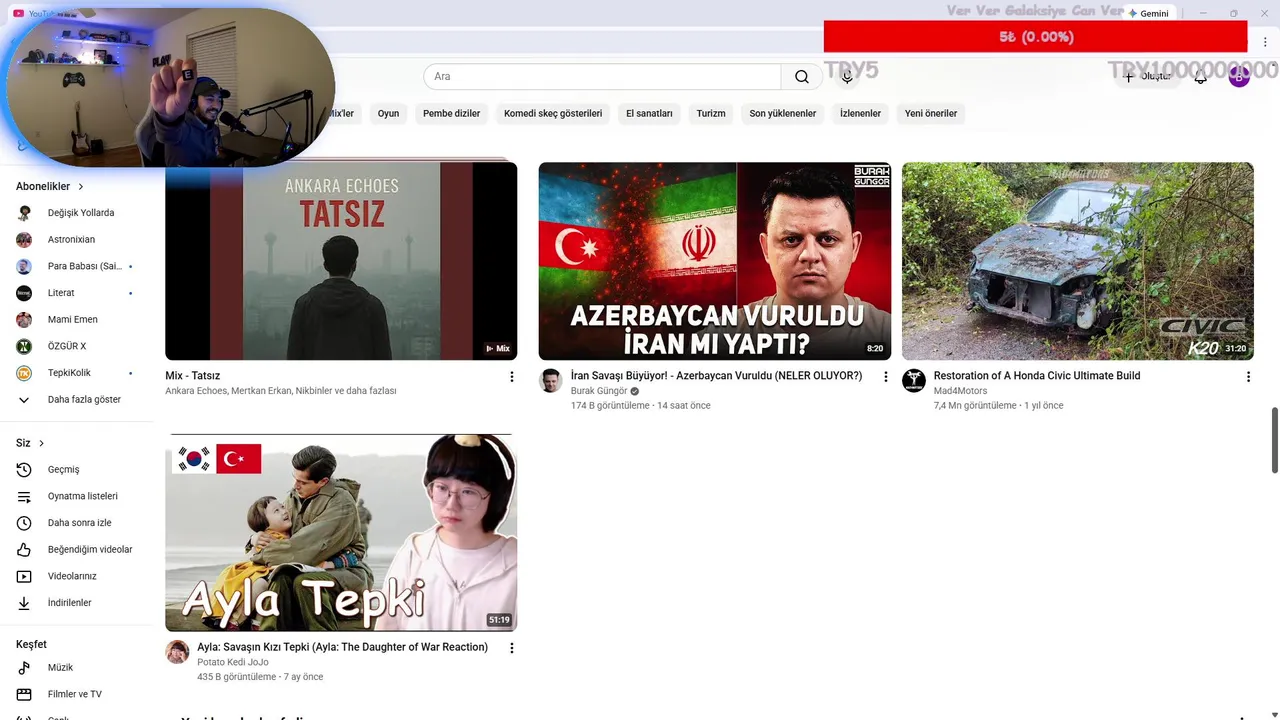Screen dimensions: 1280x720
Task: Open browser three-dot menu
Action: coord(1265,42)
